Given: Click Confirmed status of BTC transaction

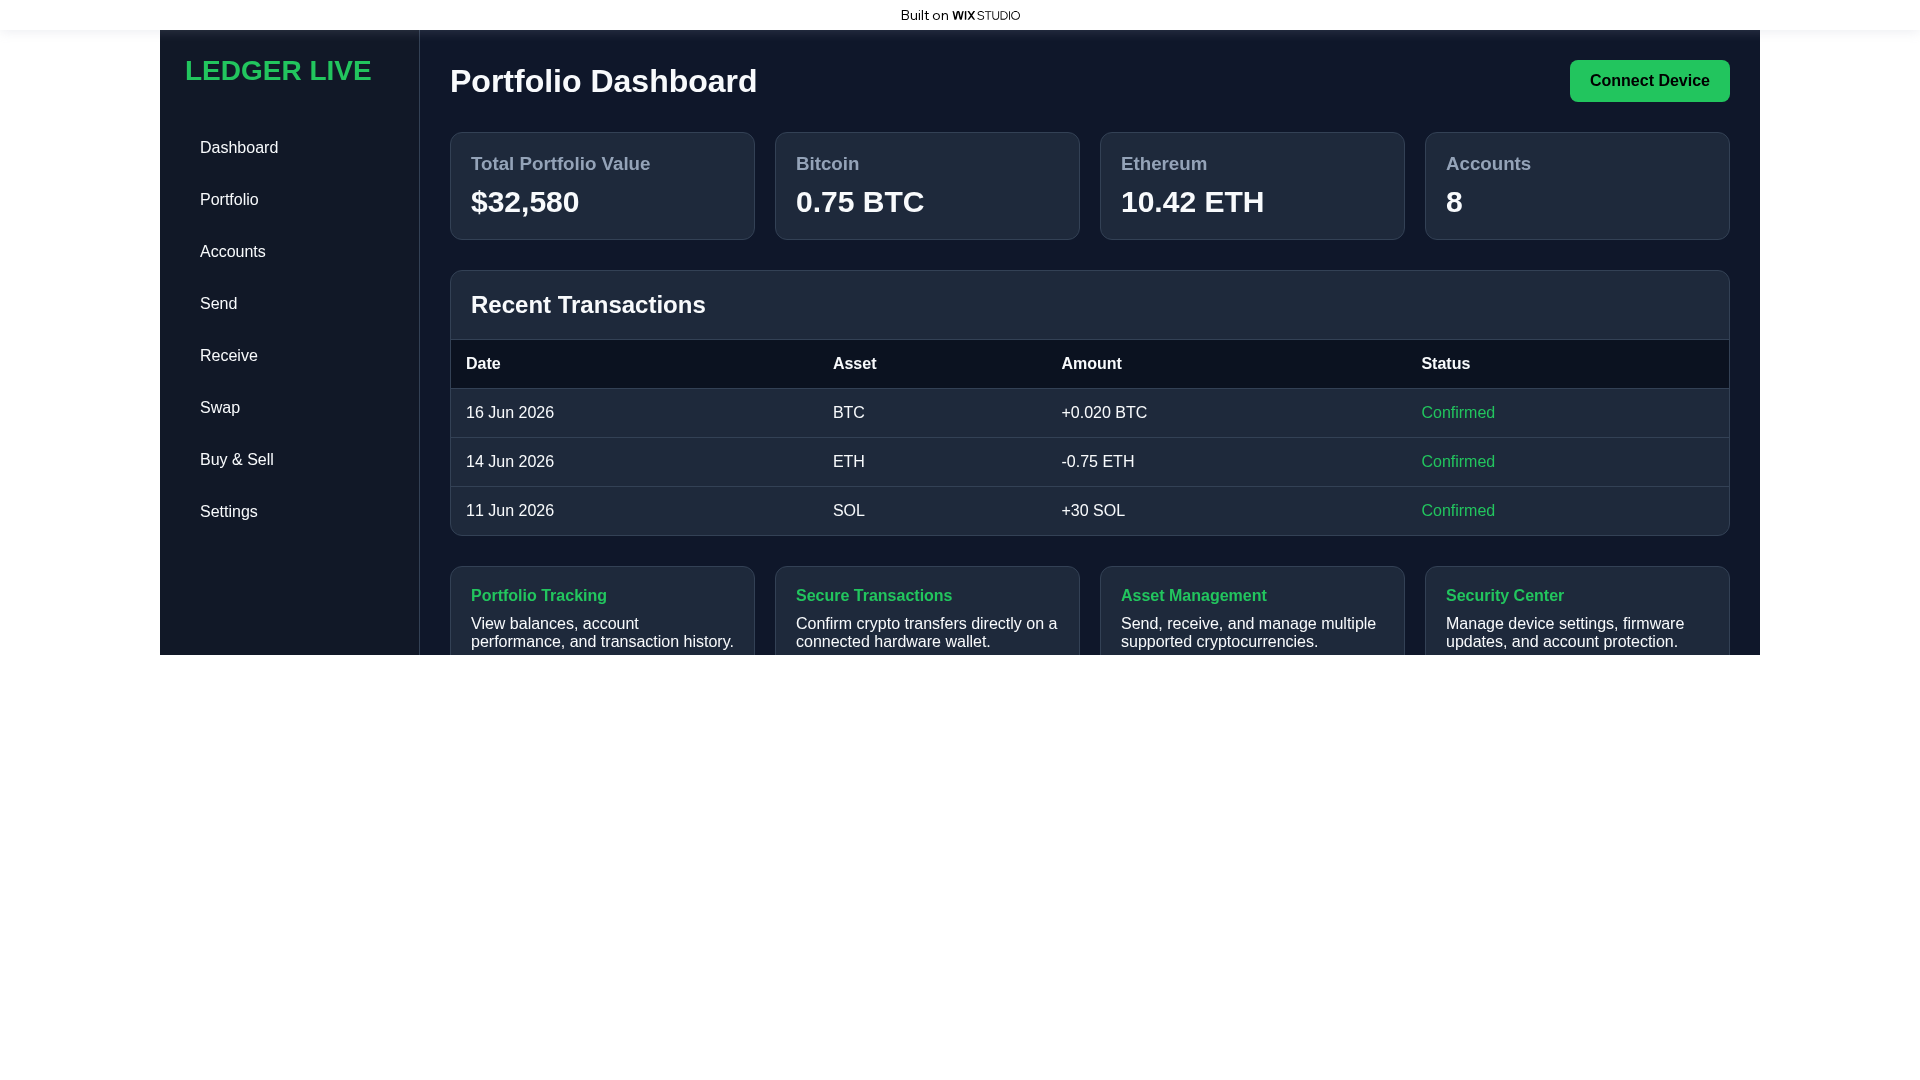Looking at the screenshot, I should 1458,413.
